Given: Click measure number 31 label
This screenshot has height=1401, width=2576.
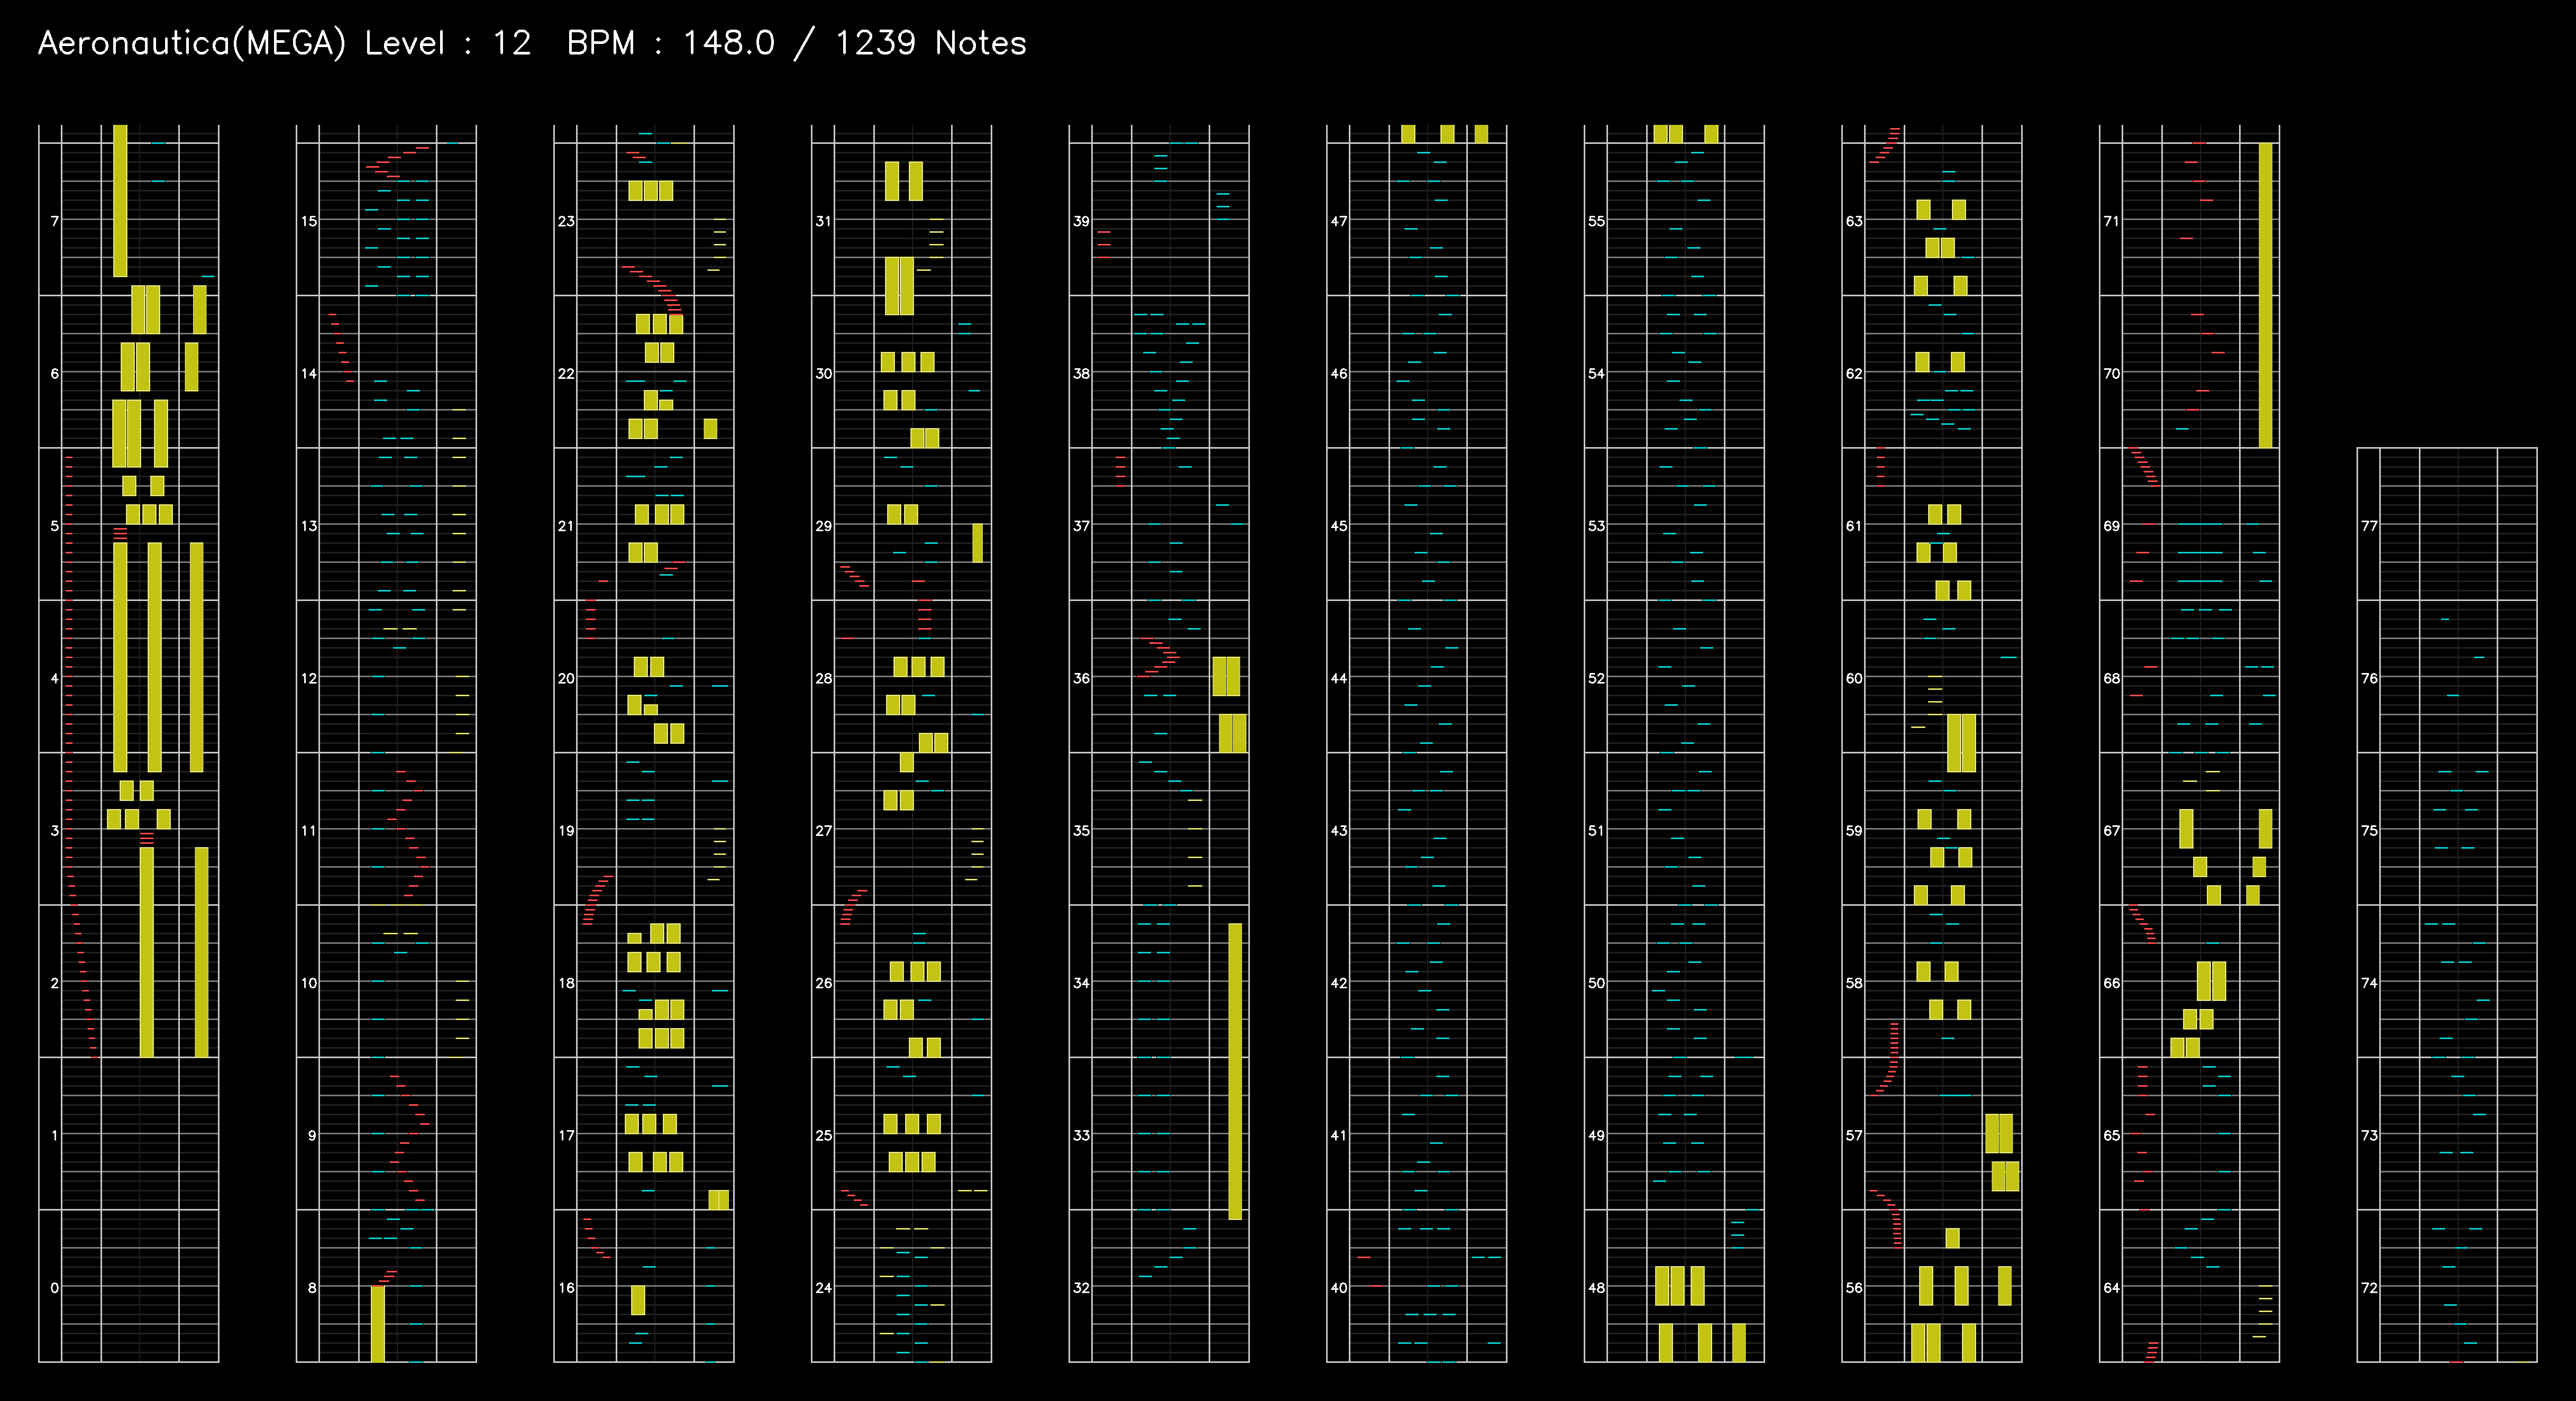Looking at the screenshot, I should pos(823,221).
